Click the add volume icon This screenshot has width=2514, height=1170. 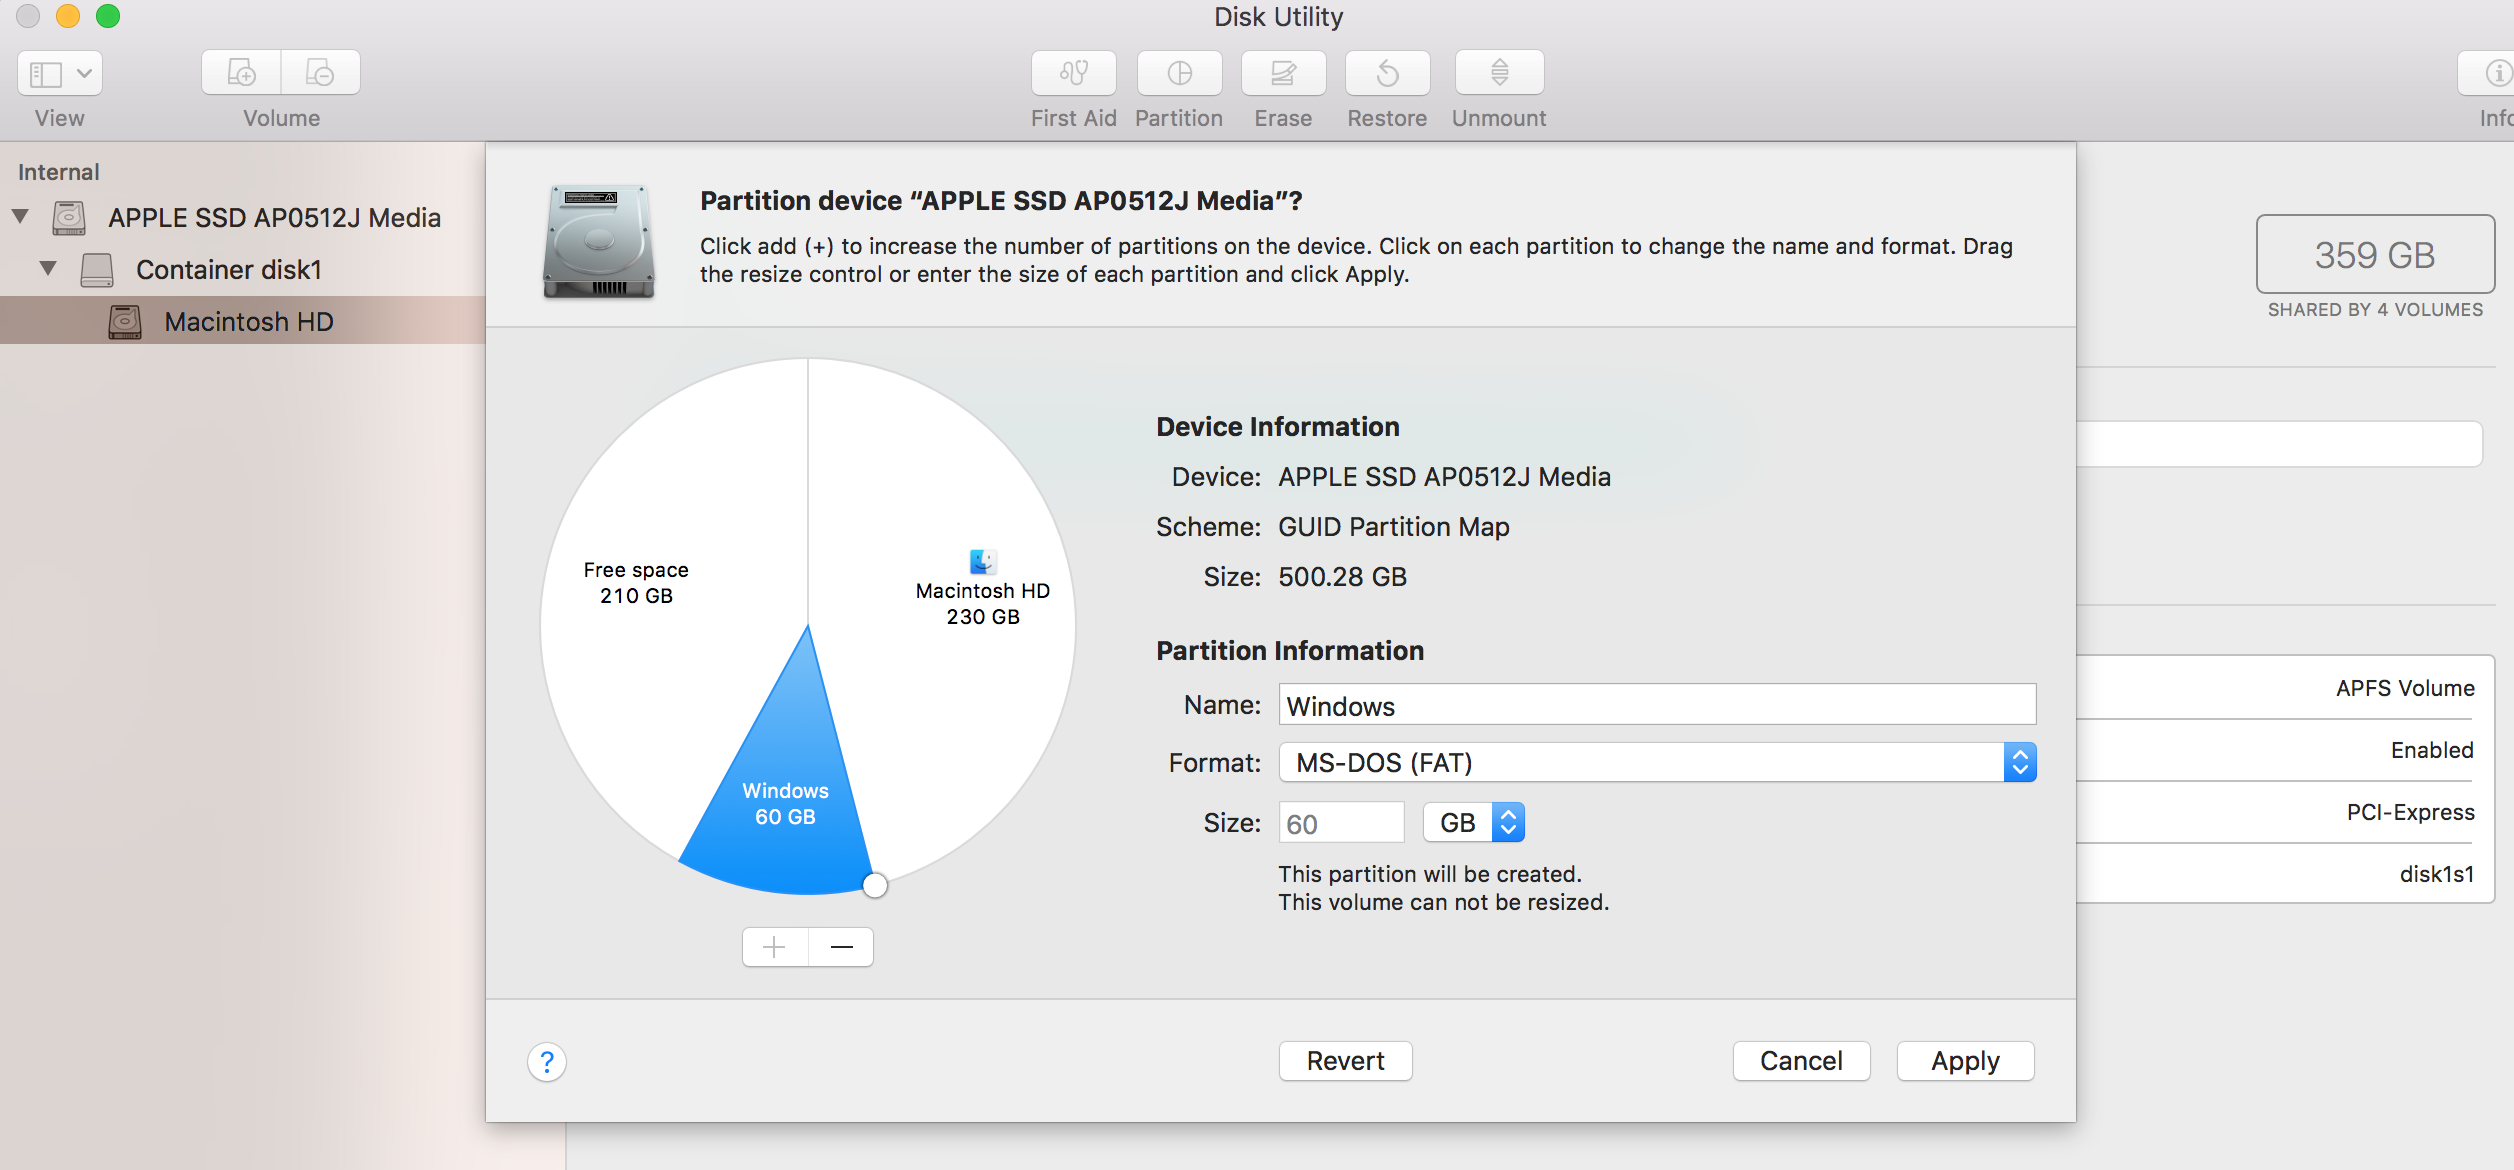point(241,73)
